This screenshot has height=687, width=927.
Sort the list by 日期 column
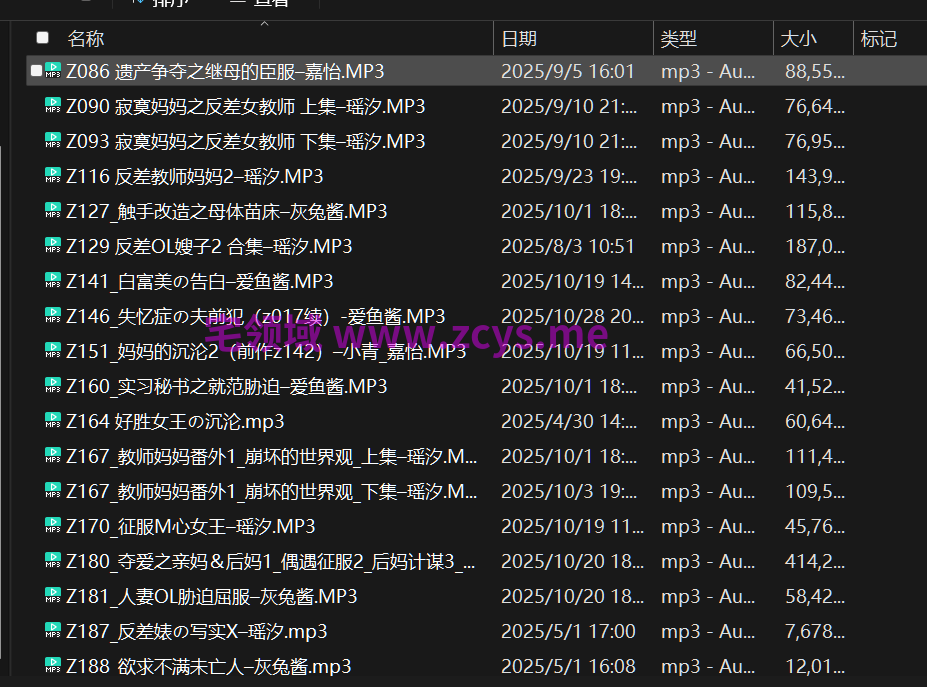pyautogui.click(x=519, y=38)
